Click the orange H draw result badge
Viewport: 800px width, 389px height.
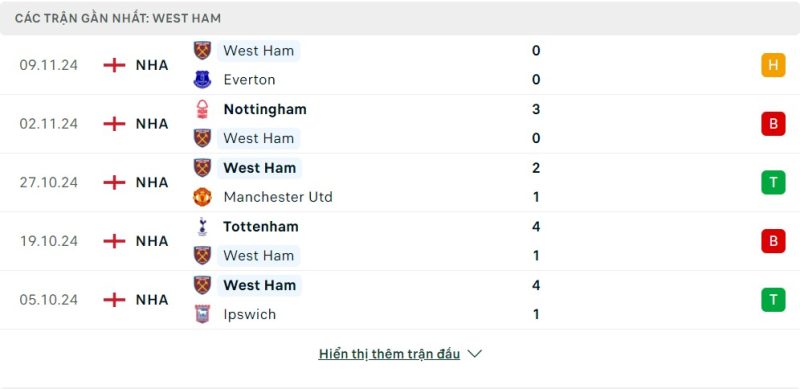coord(773,65)
